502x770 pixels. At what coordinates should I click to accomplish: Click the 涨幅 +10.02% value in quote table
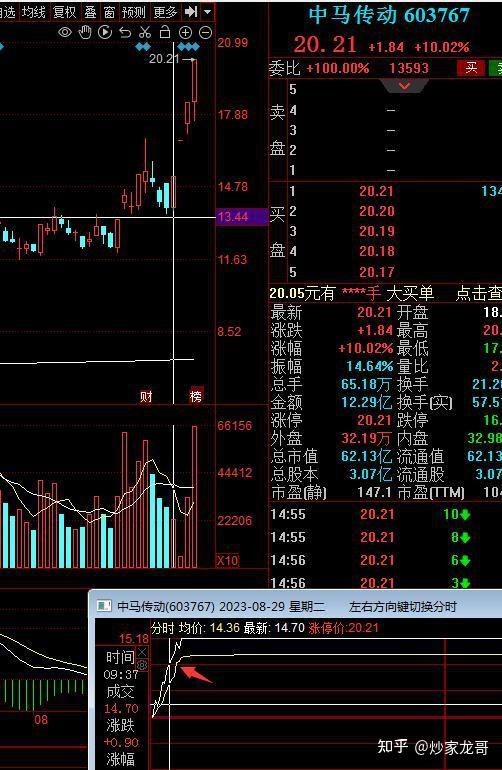366,349
